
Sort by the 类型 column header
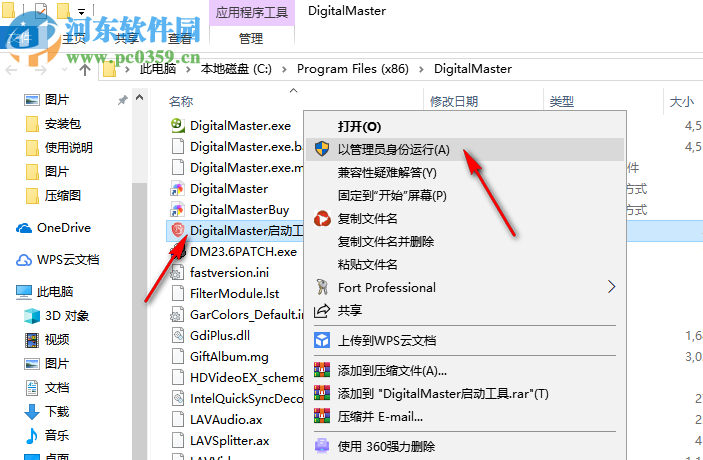(561, 102)
